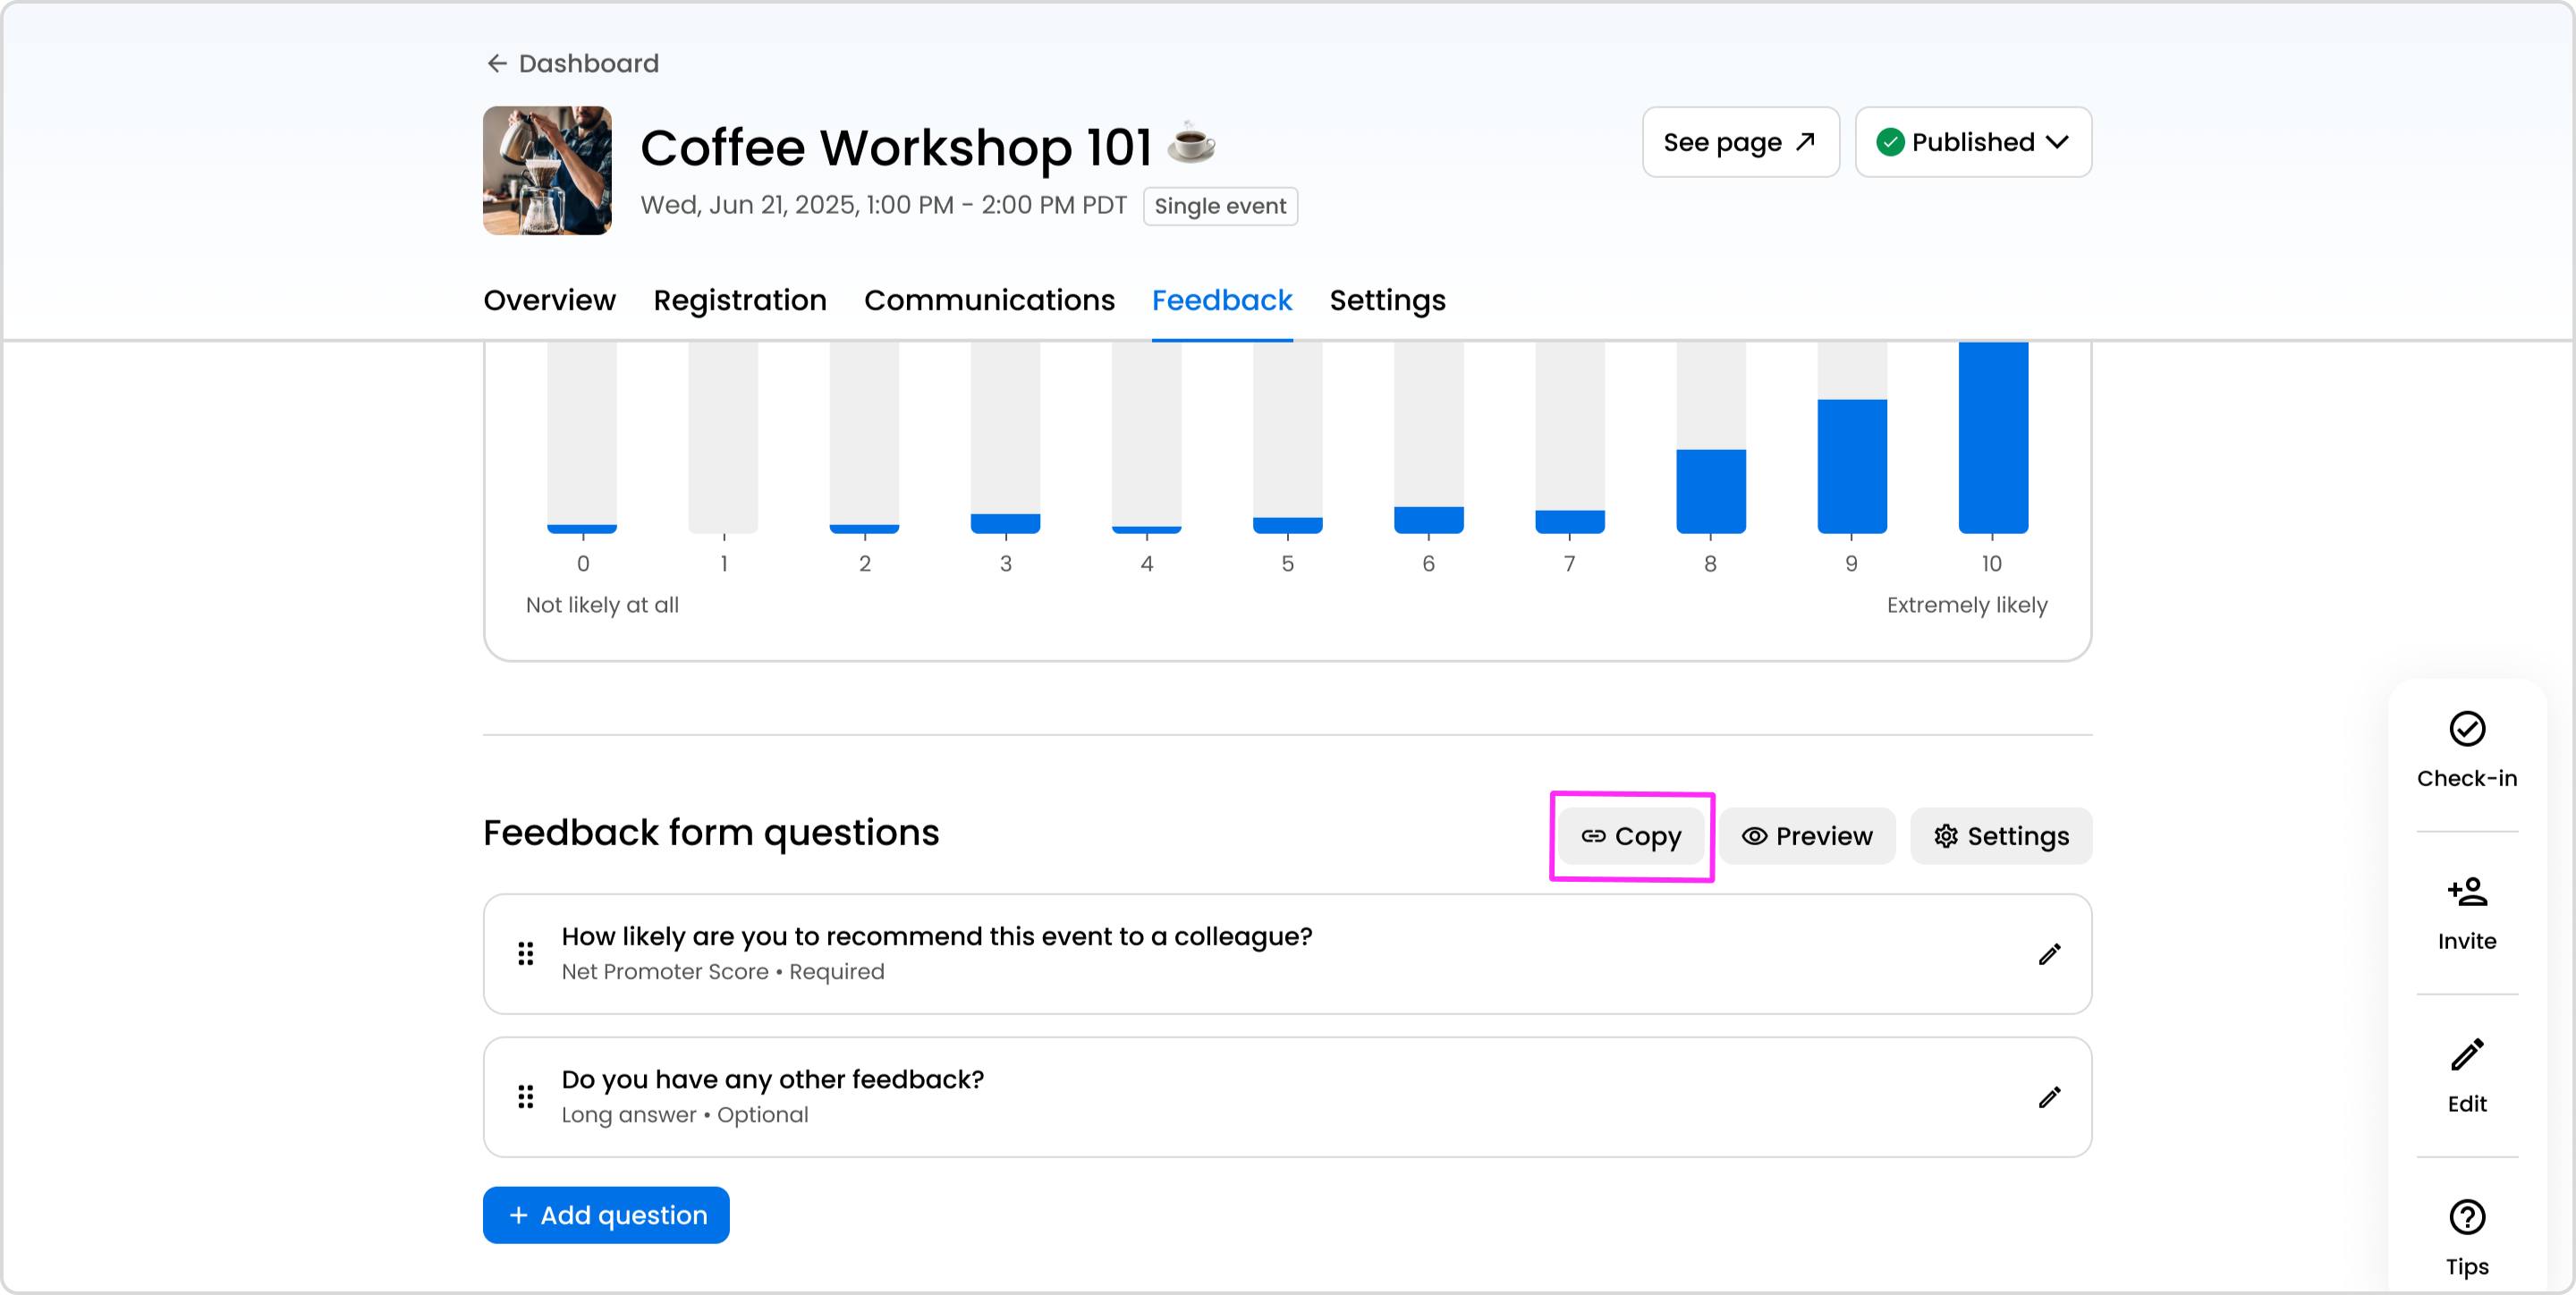Click the coffee workshop event thumbnail
Screen dimensions: 2576x1295
[547, 170]
